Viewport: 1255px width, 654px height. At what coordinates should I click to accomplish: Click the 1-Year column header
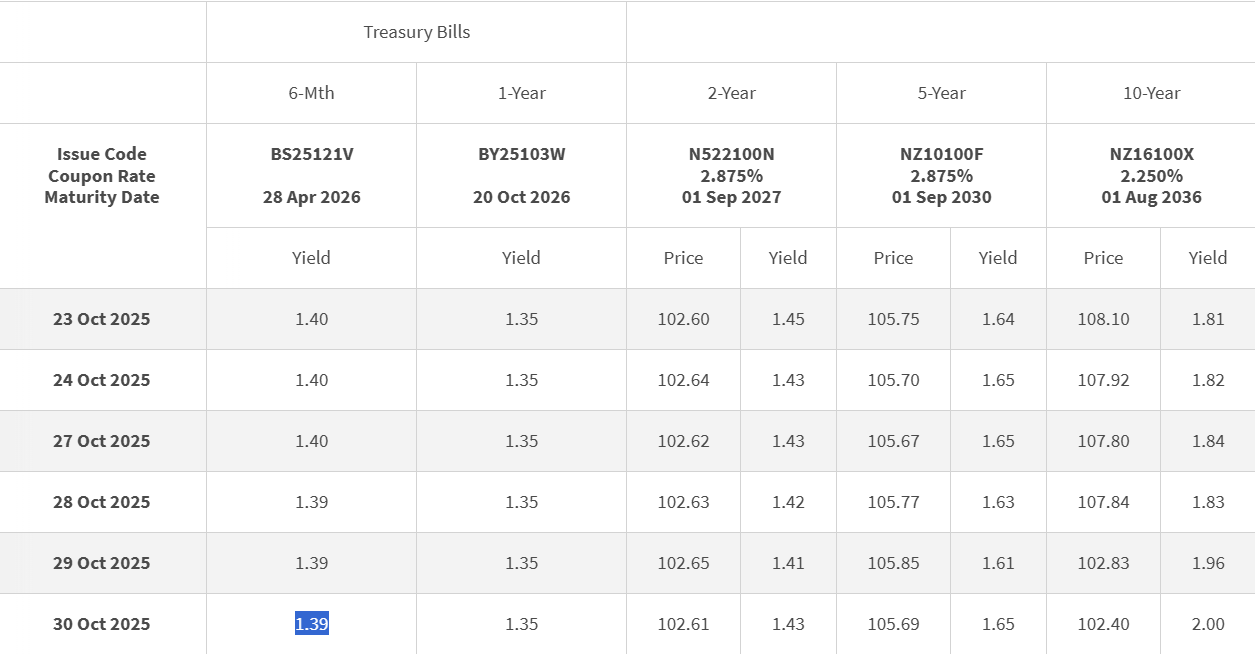[520, 92]
